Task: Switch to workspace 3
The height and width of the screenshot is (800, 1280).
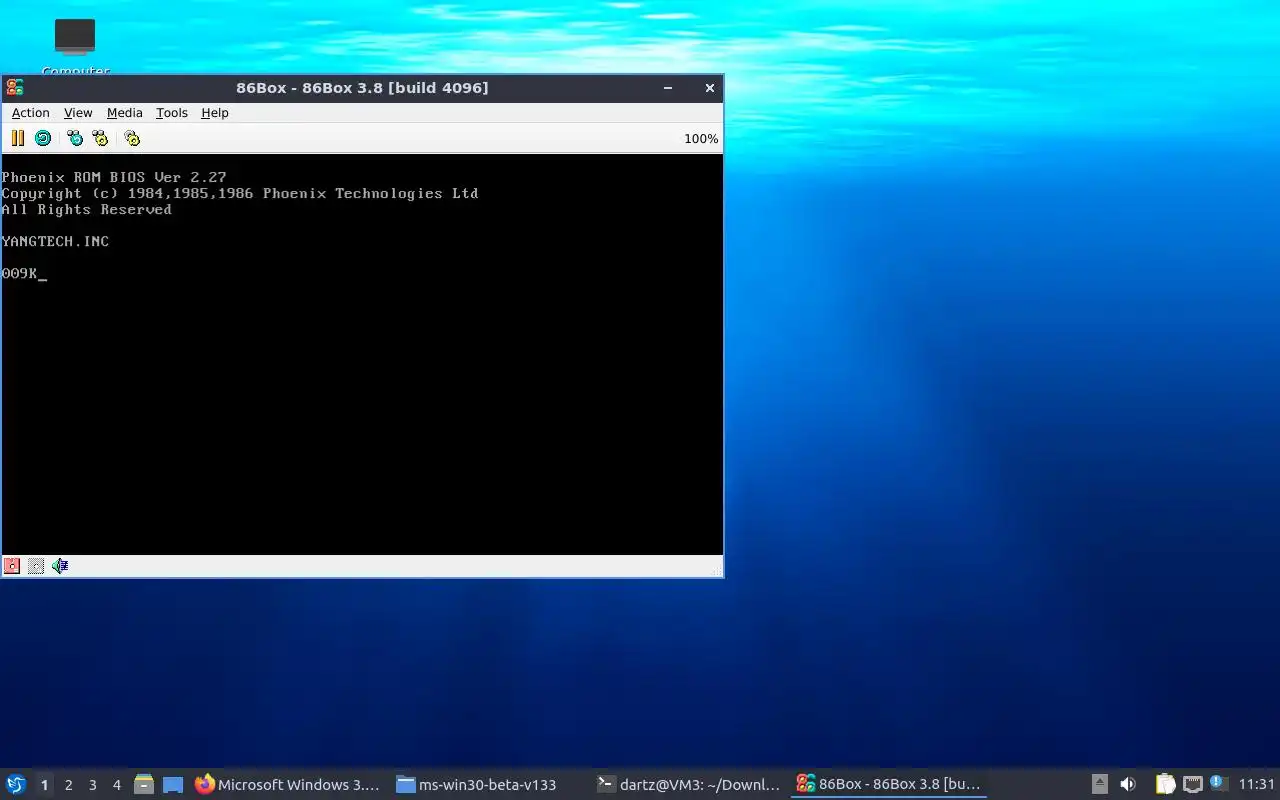Action: tap(92, 785)
